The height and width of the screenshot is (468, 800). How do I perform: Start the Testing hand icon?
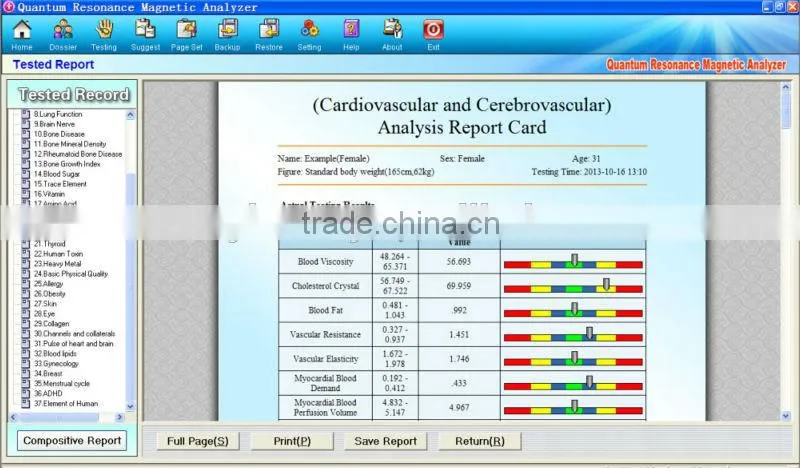coord(104,30)
